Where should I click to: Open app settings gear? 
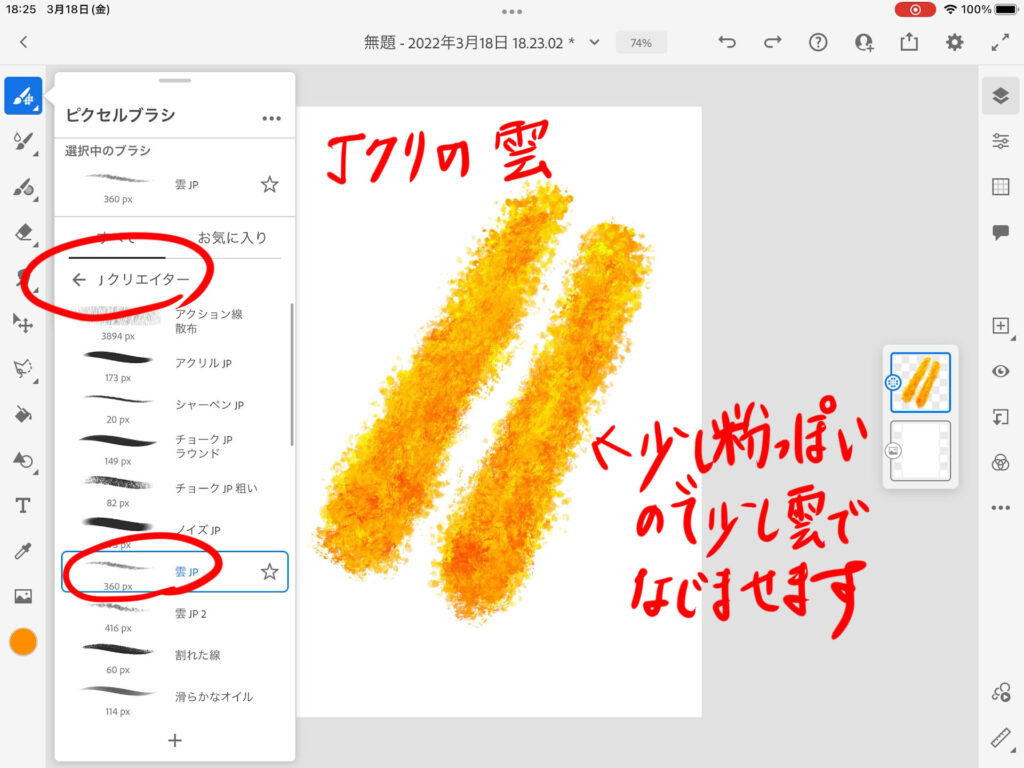point(955,42)
